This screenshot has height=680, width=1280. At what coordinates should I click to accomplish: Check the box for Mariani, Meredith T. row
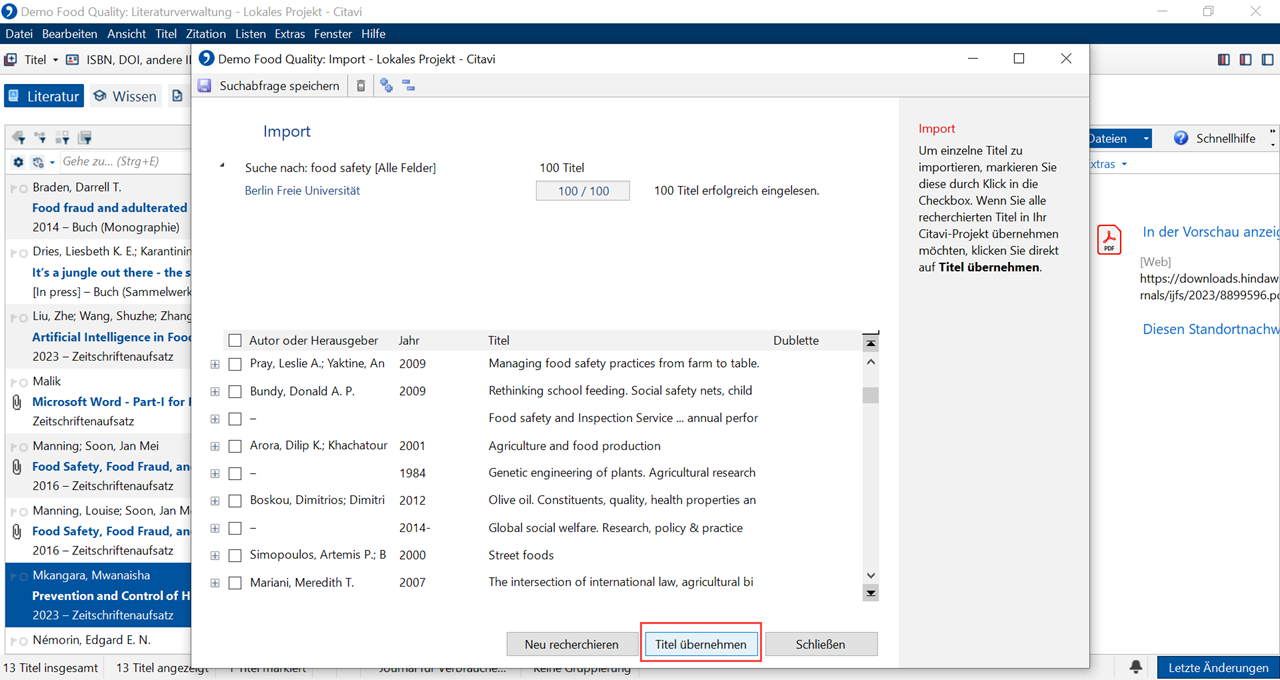[x=235, y=583]
